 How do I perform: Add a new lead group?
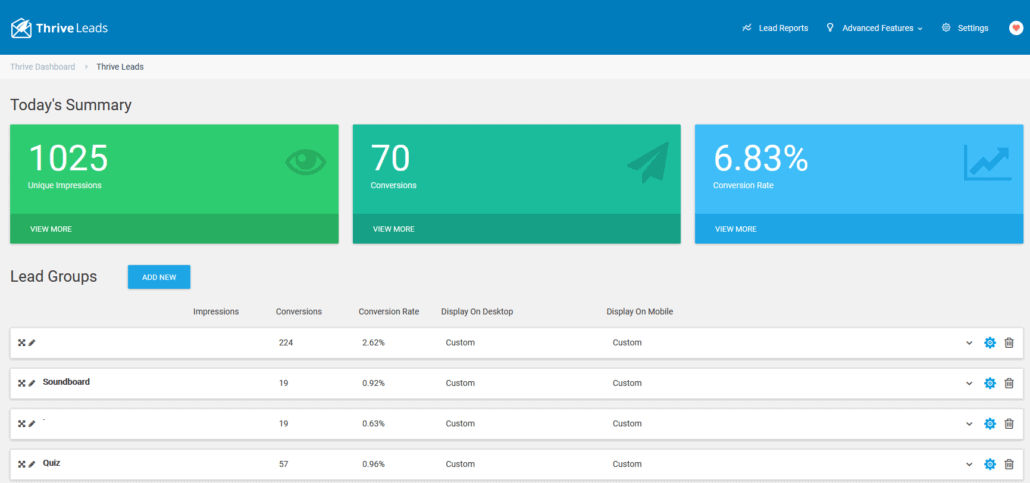click(159, 277)
